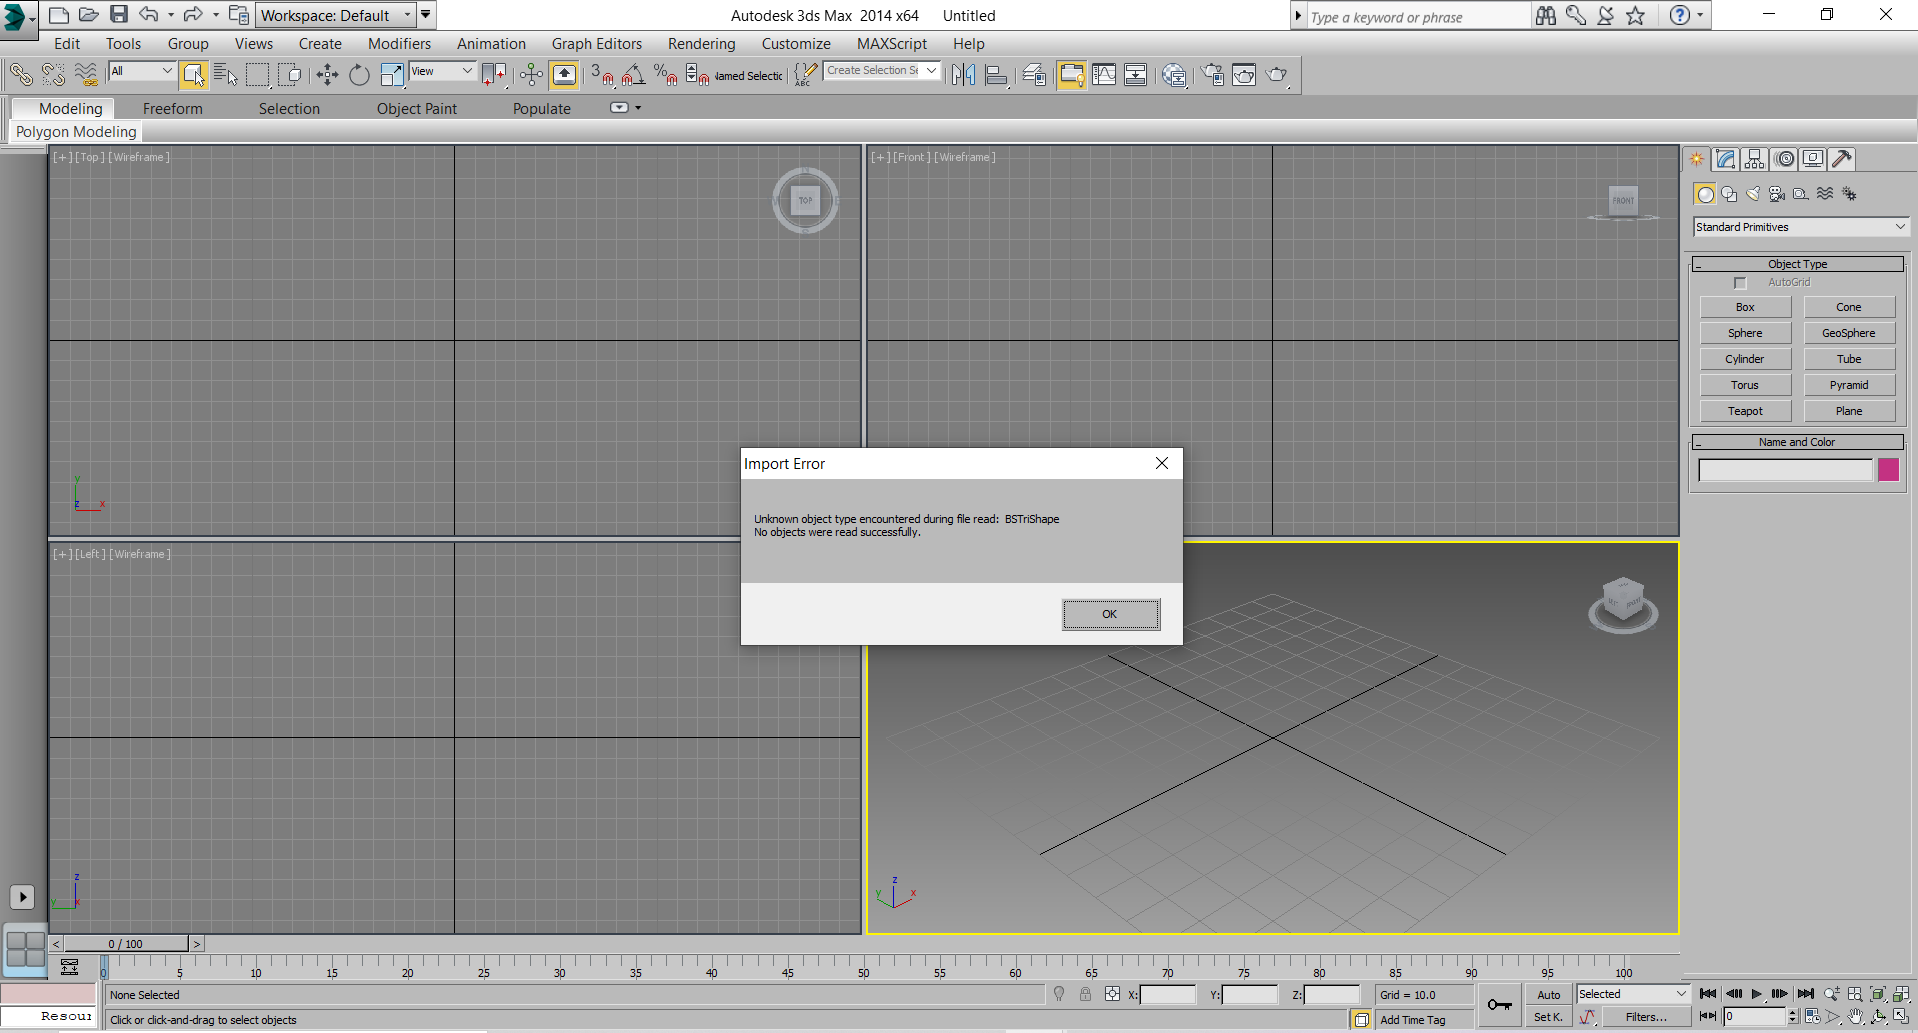Screen dimensions: 1918x1033
Task: Open the Modifiers menu
Action: tap(399, 44)
